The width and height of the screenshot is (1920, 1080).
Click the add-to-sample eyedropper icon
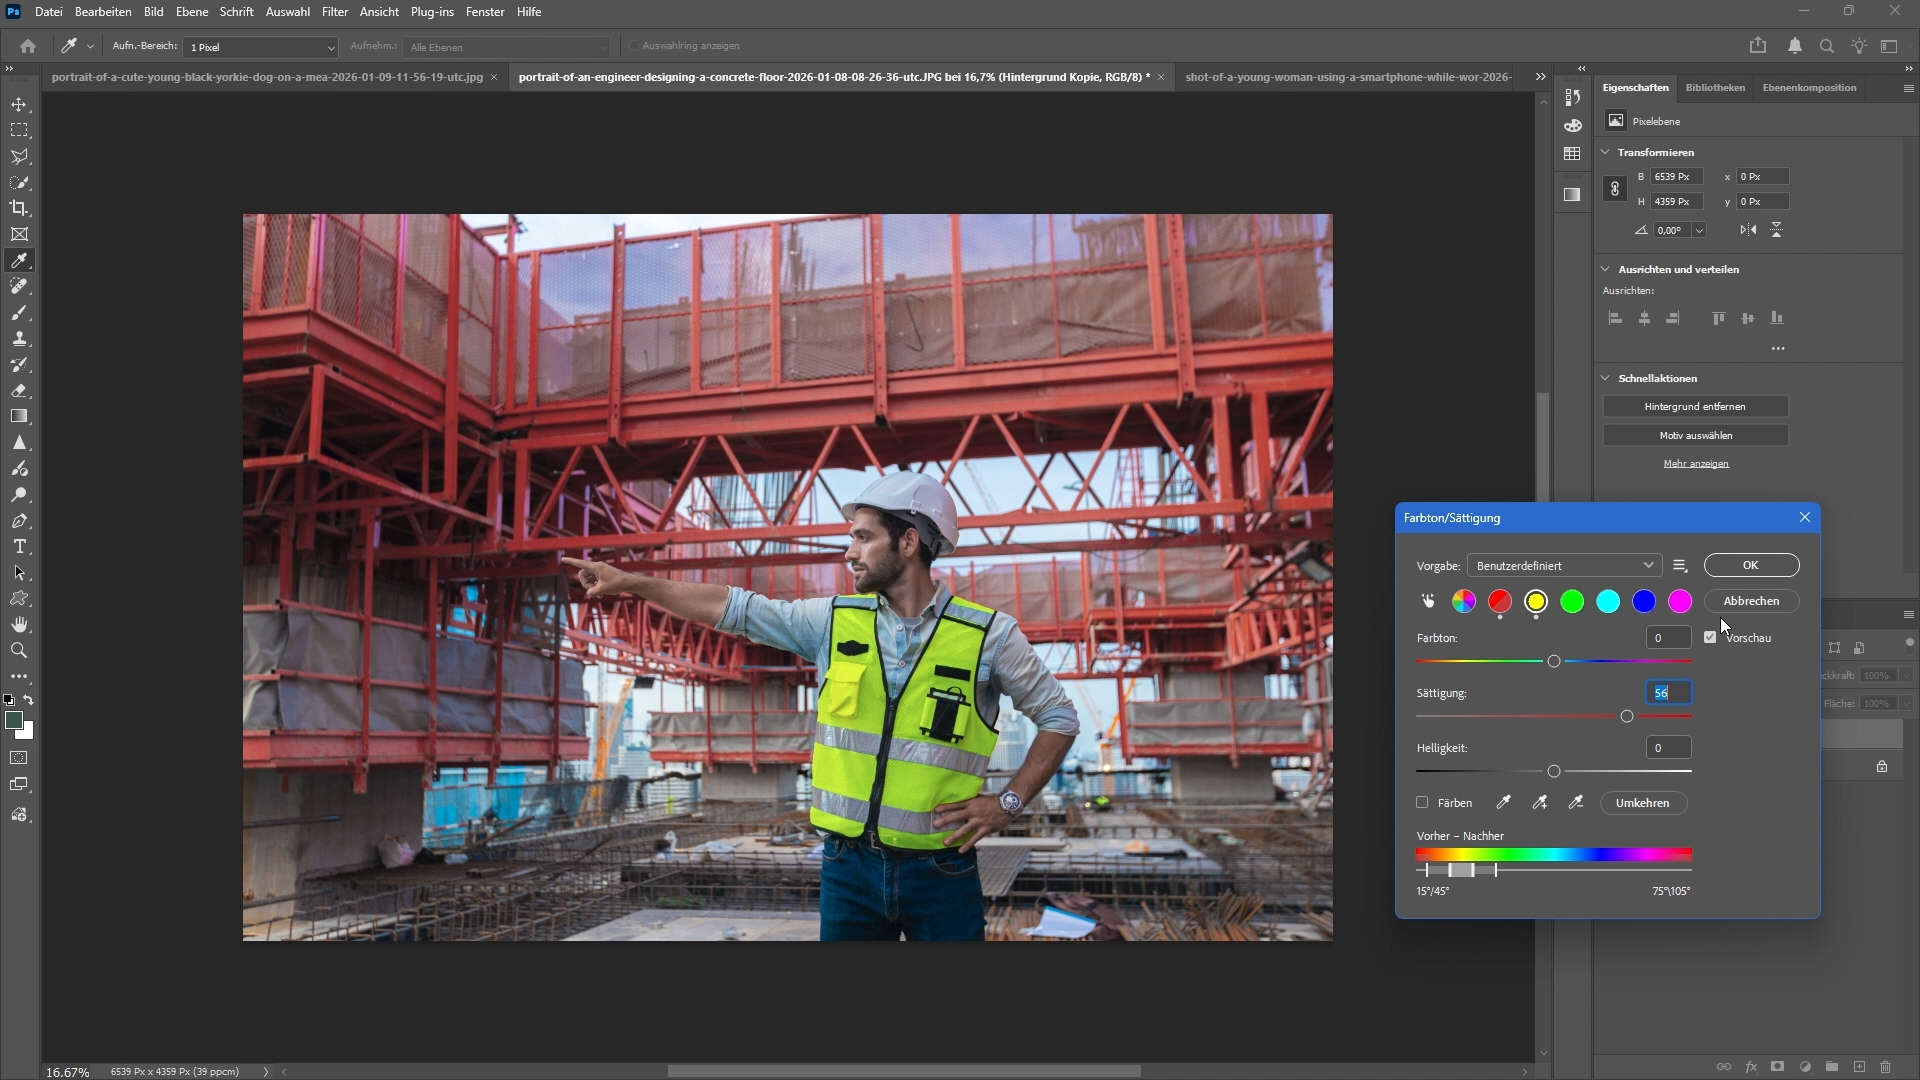click(x=1540, y=803)
